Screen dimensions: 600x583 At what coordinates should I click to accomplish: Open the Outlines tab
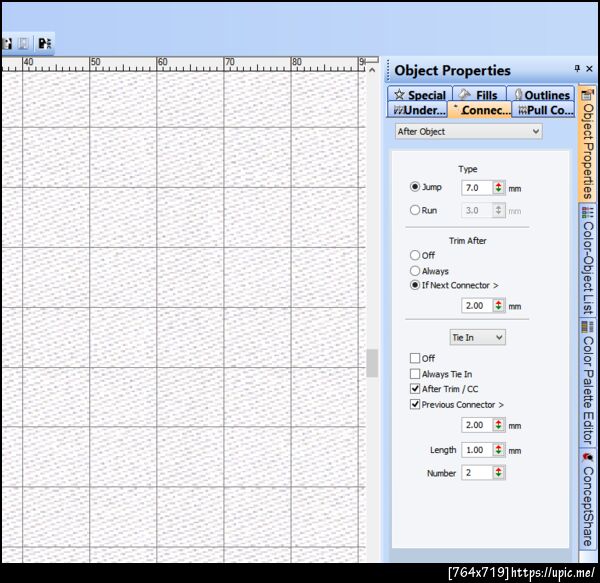click(541, 94)
